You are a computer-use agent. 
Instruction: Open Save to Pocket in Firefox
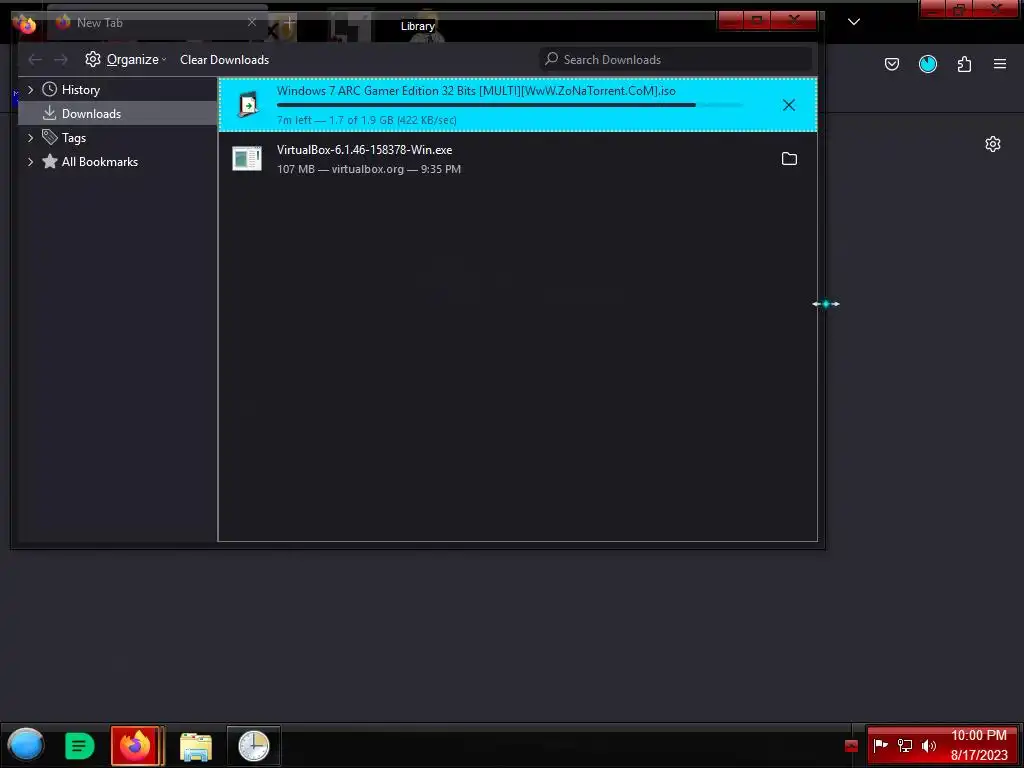891,64
